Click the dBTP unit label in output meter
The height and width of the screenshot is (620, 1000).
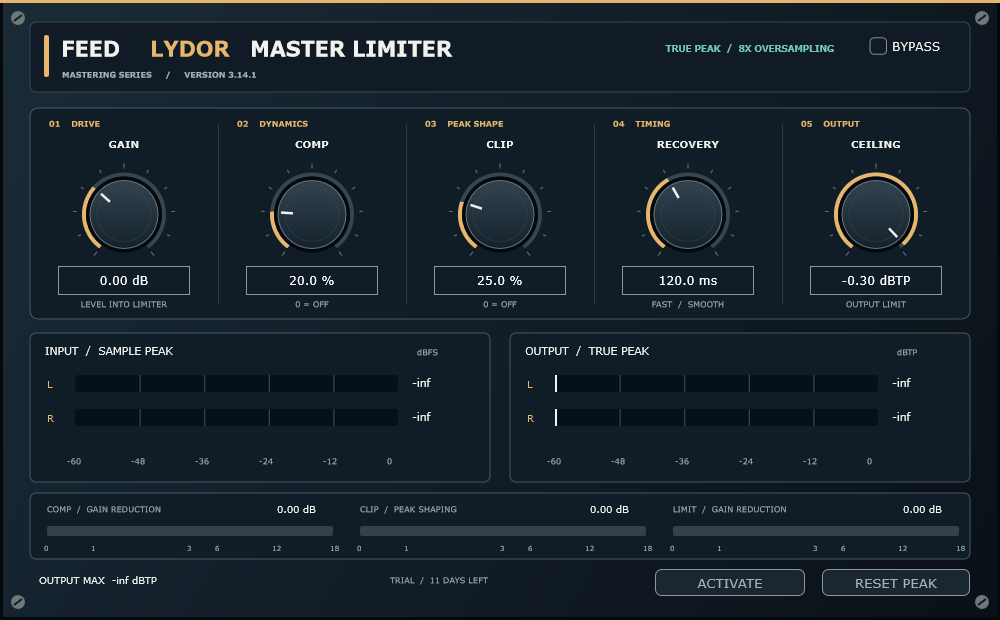(x=907, y=352)
